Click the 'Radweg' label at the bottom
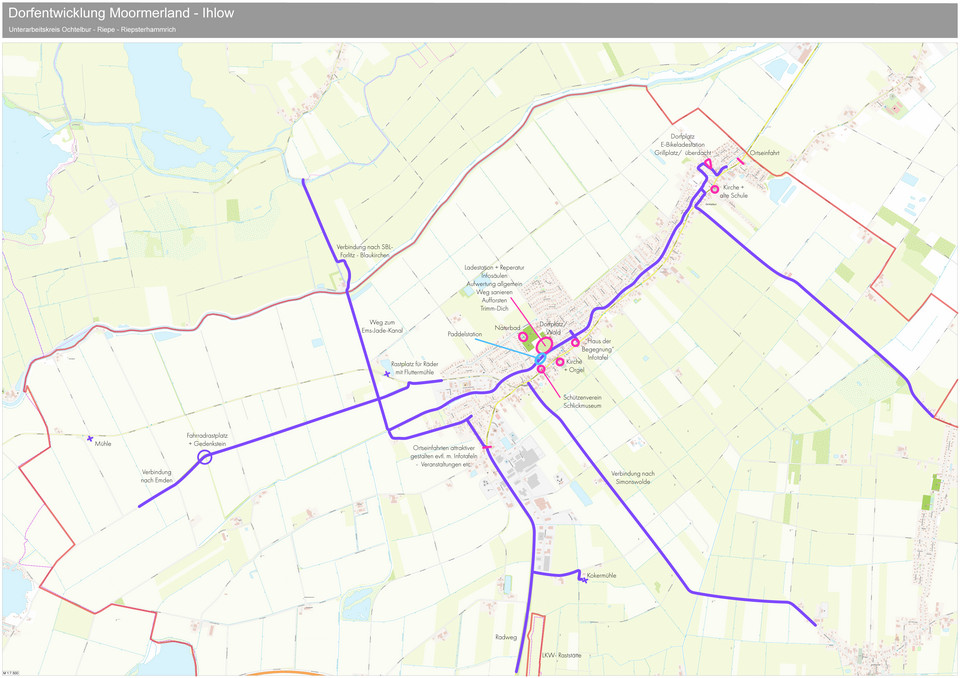 [506, 637]
